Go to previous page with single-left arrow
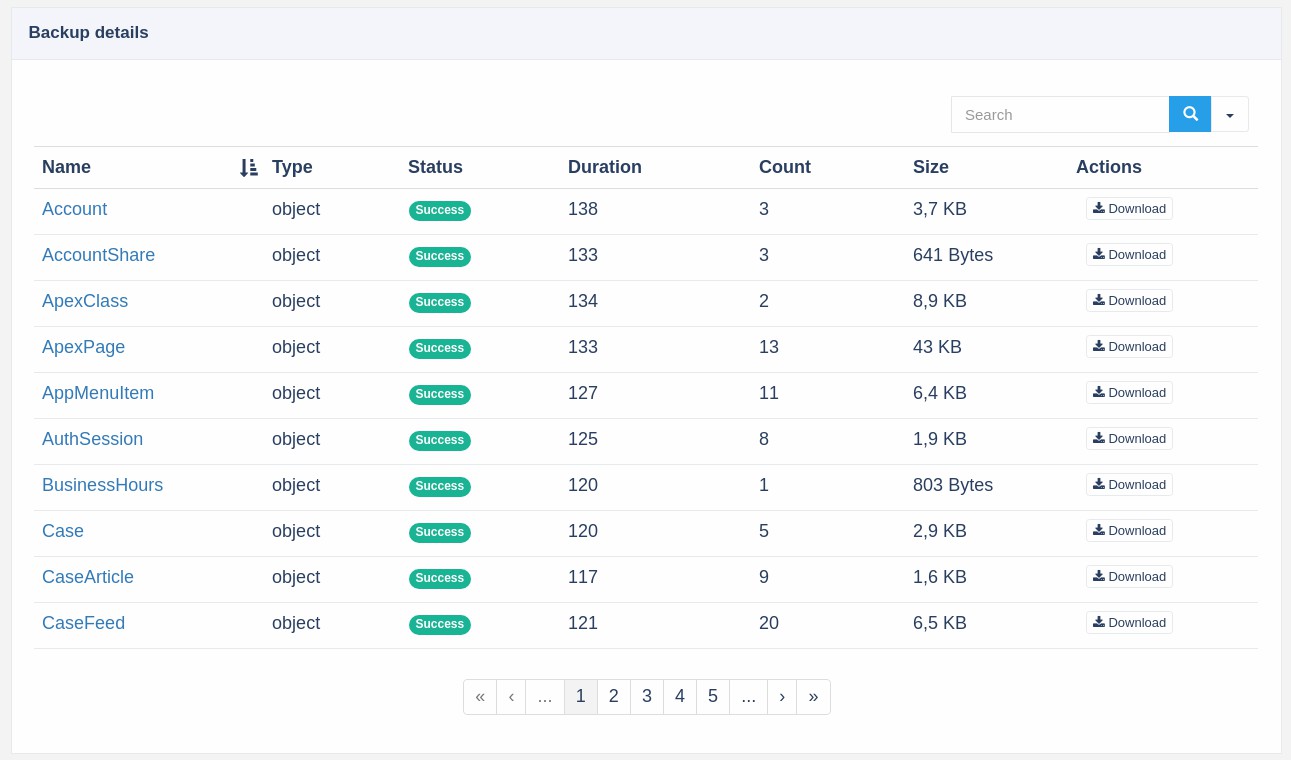The width and height of the screenshot is (1291, 760). point(511,697)
